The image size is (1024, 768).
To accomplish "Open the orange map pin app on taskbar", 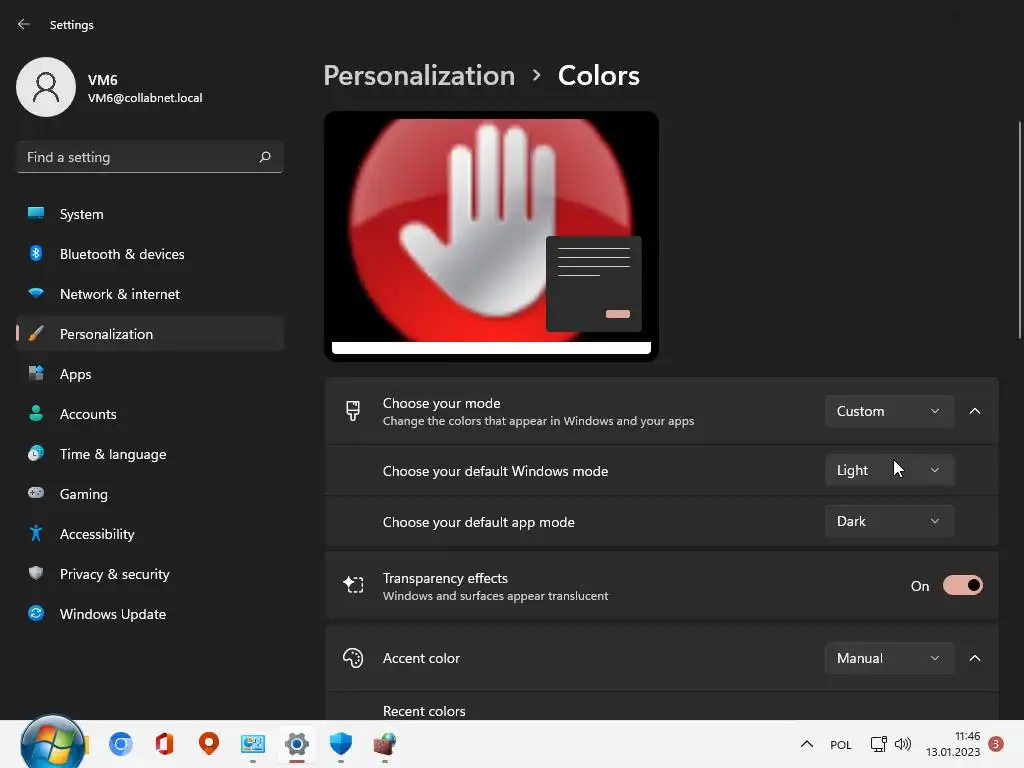I will [x=208, y=744].
